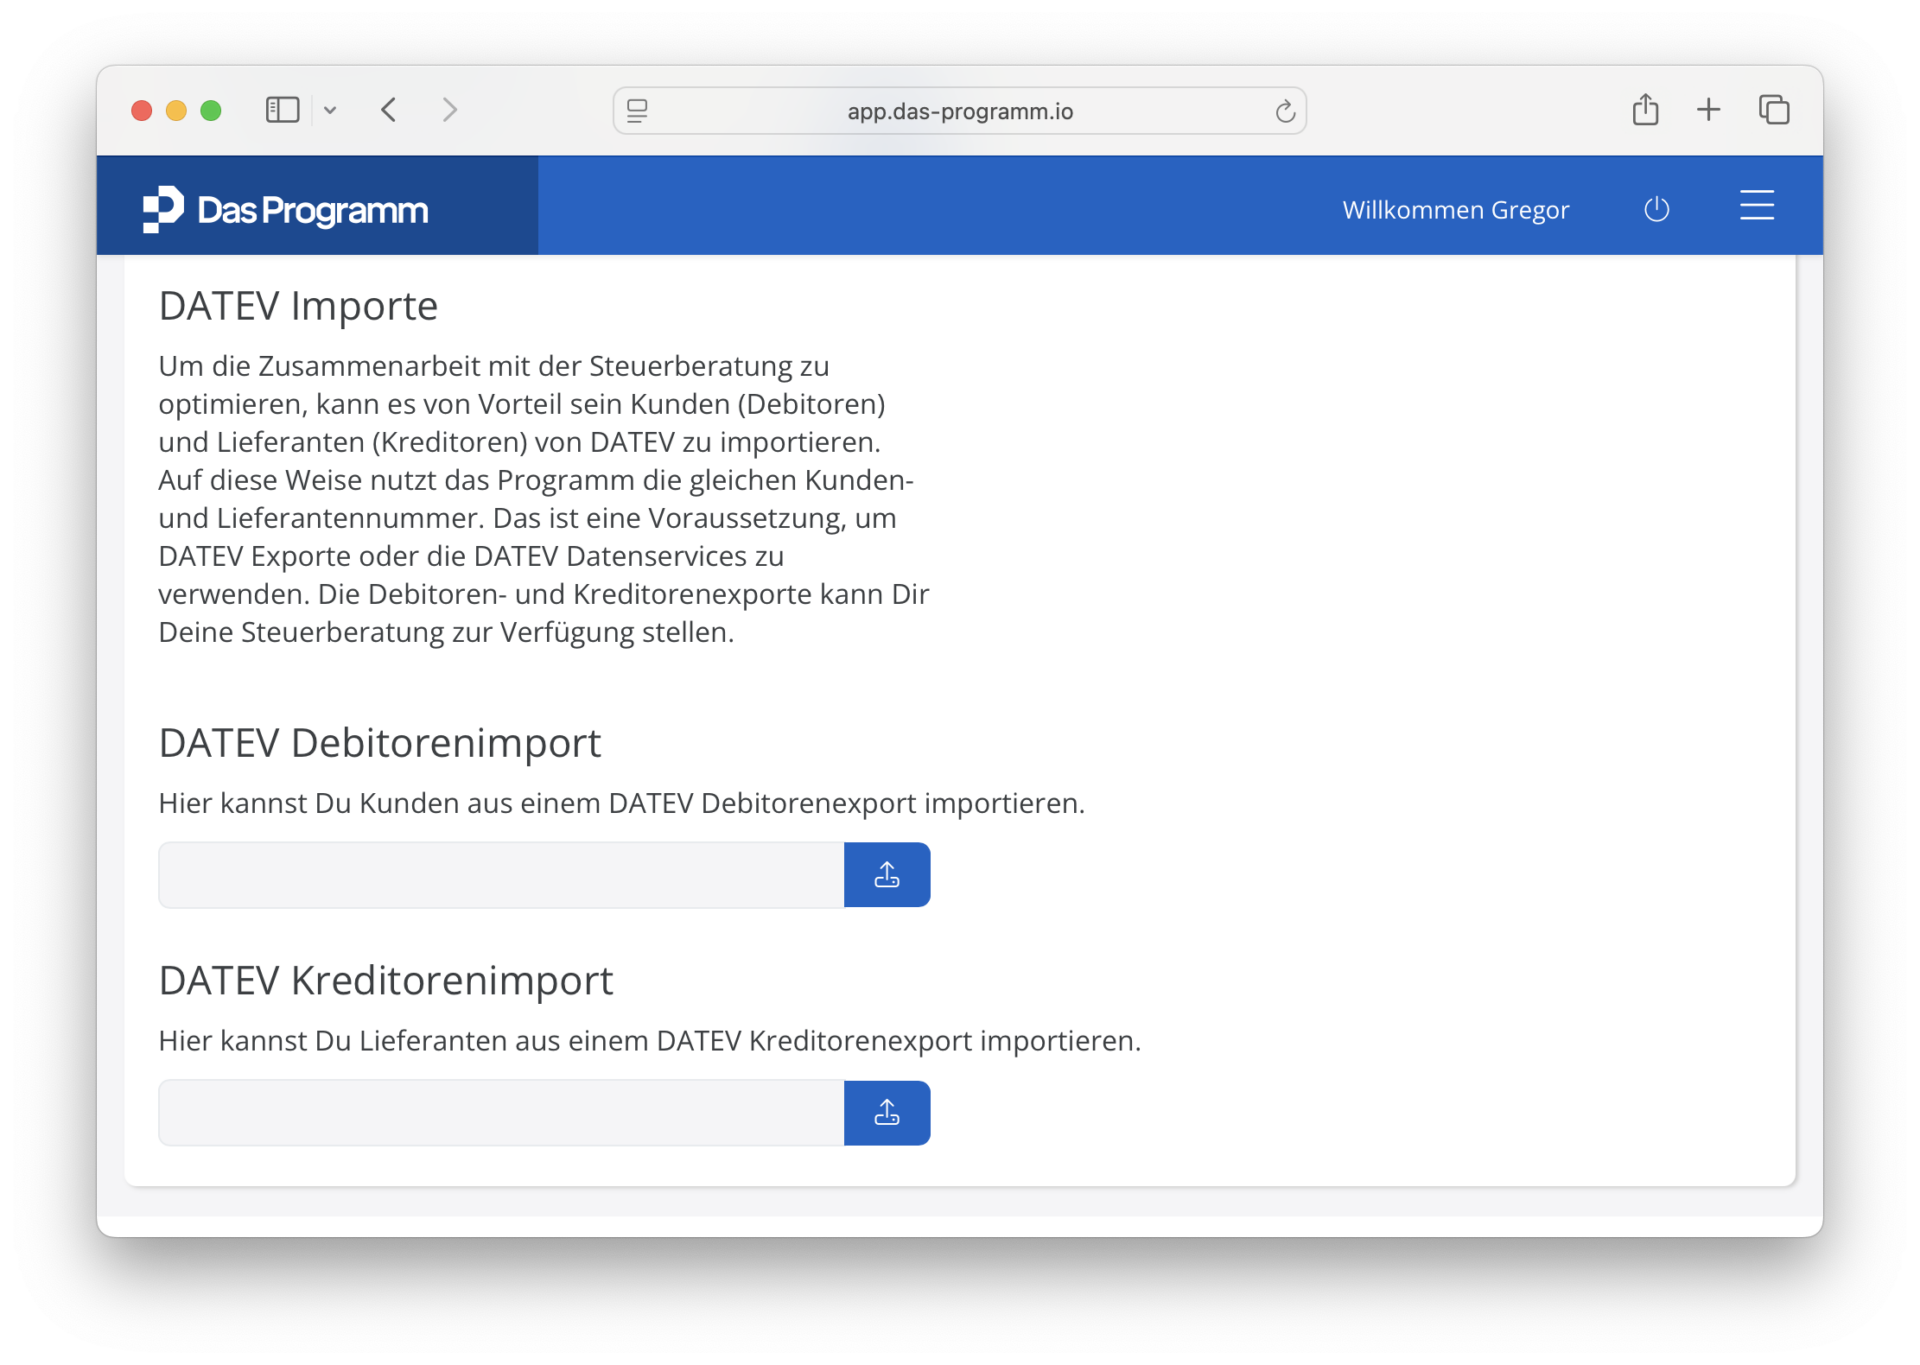Click the Kreditorenimport upload button

[886, 1112]
